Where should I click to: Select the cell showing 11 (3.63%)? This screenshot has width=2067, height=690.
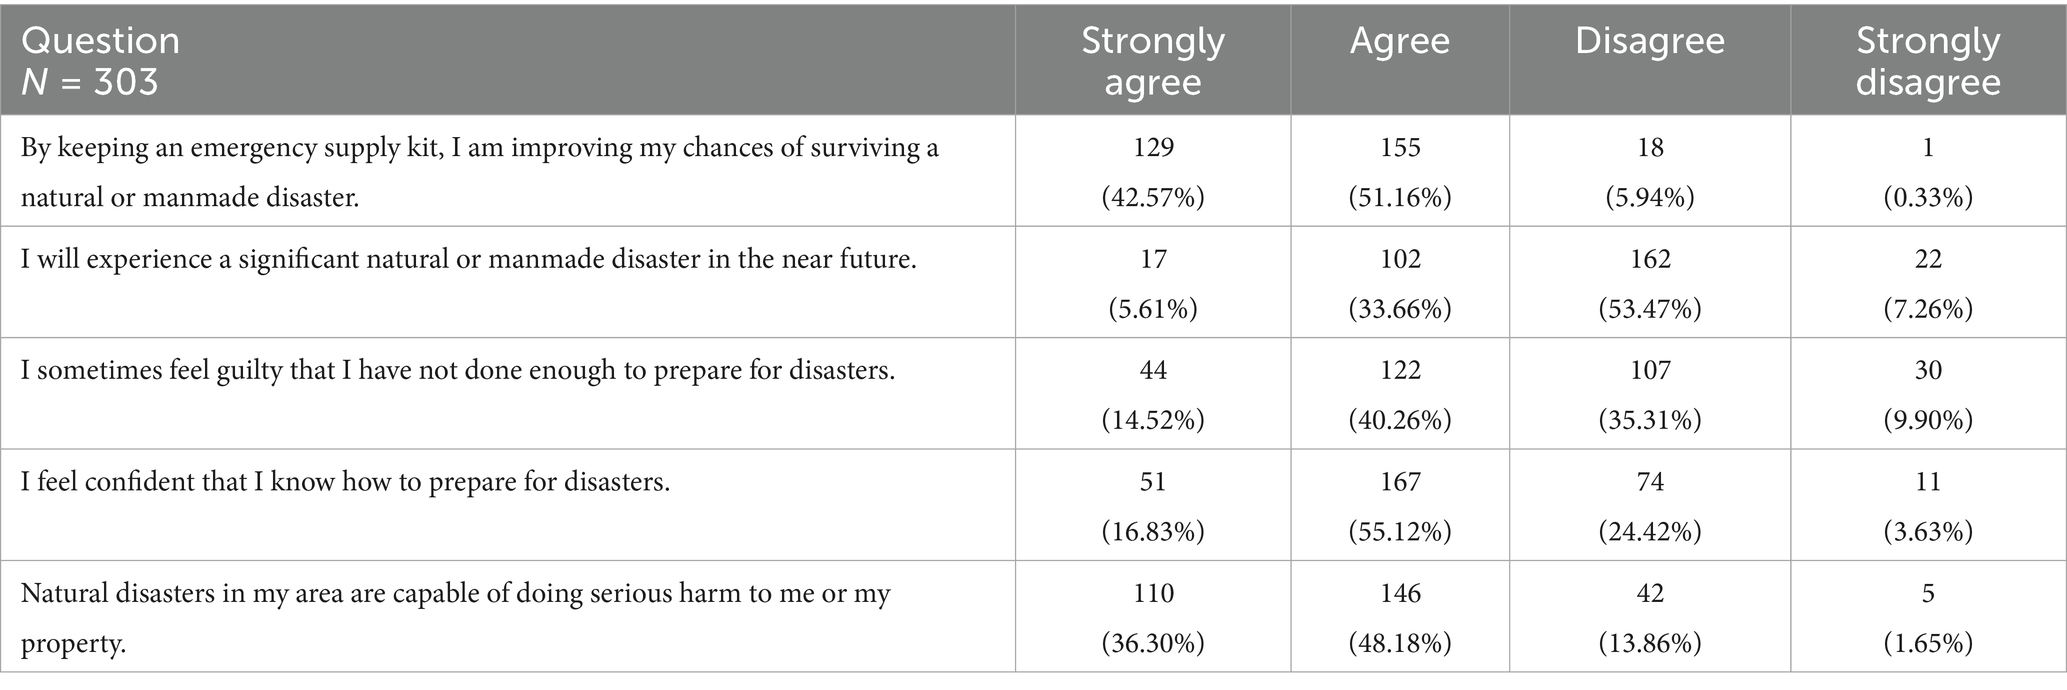coord(1927,505)
